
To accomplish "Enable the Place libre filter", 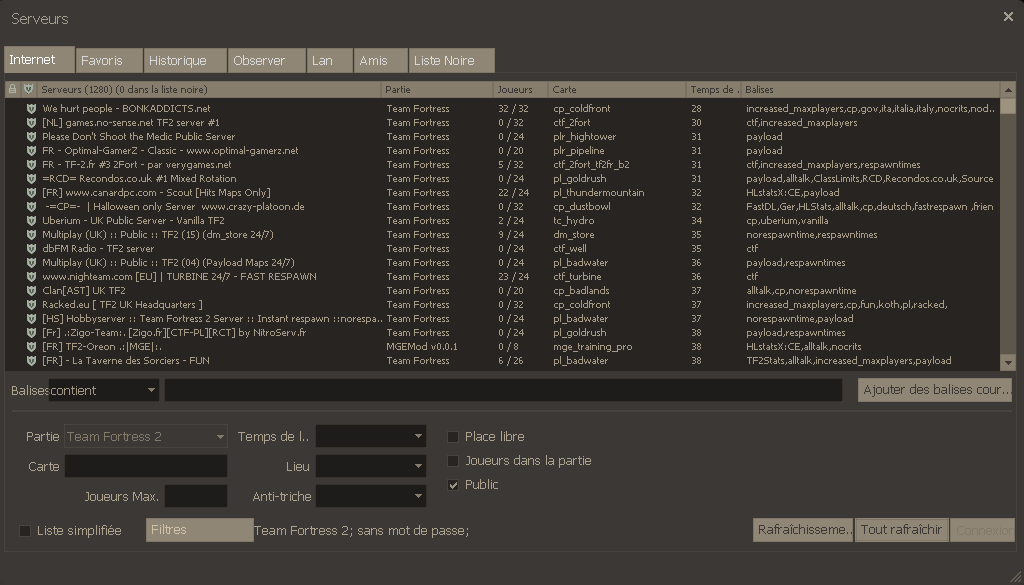I will tap(454, 436).
